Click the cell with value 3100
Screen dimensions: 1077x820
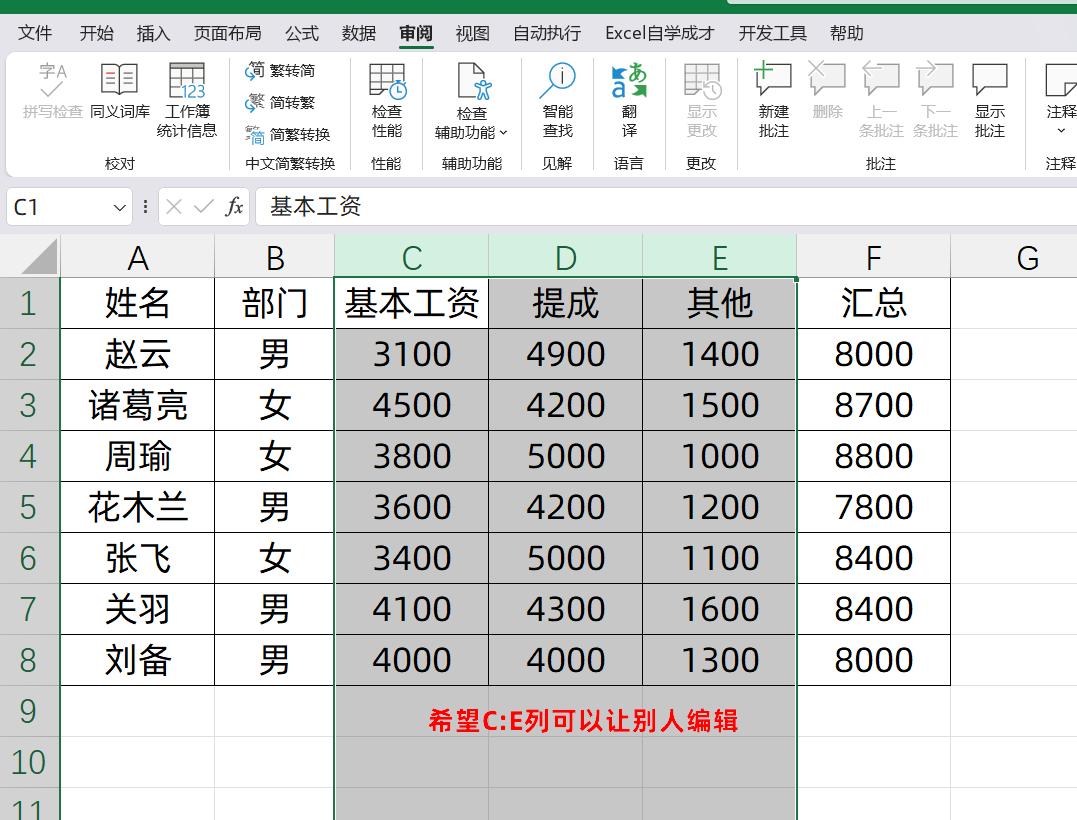coord(411,354)
